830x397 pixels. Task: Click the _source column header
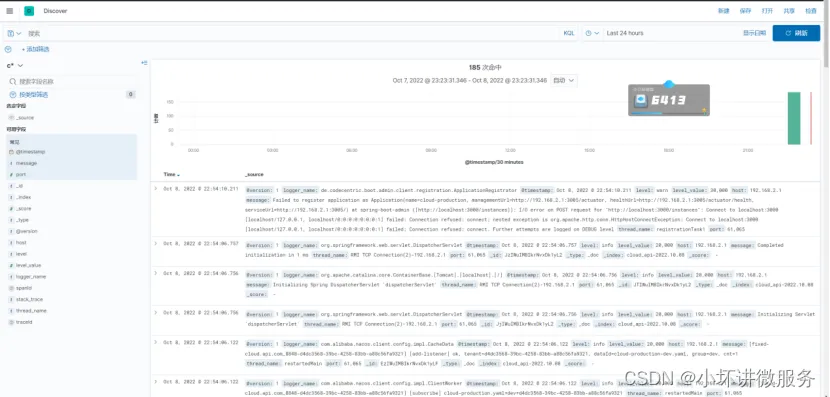pyautogui.click(x=254, y=175)
